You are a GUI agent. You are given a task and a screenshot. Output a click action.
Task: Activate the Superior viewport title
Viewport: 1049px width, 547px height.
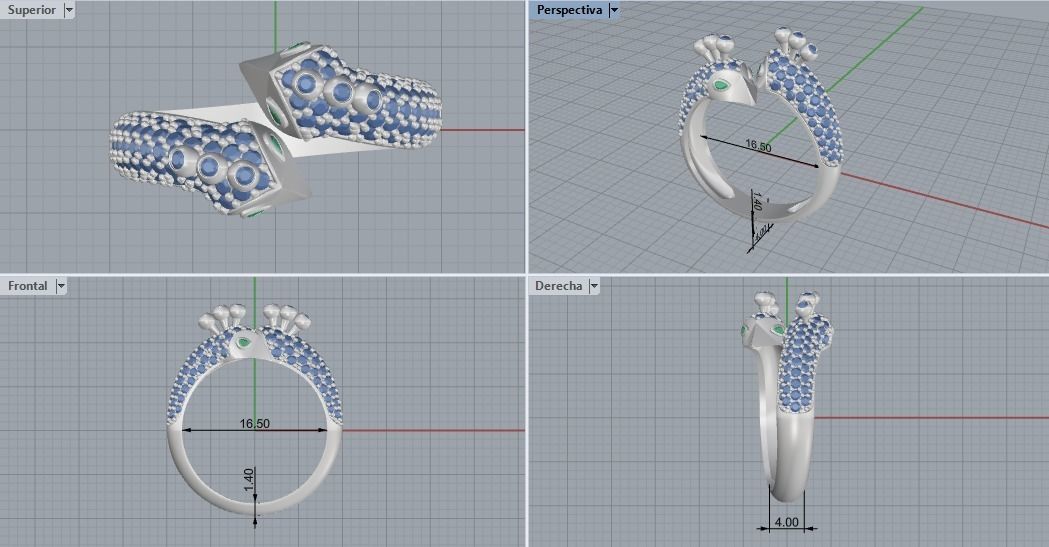tap(31, 10)
